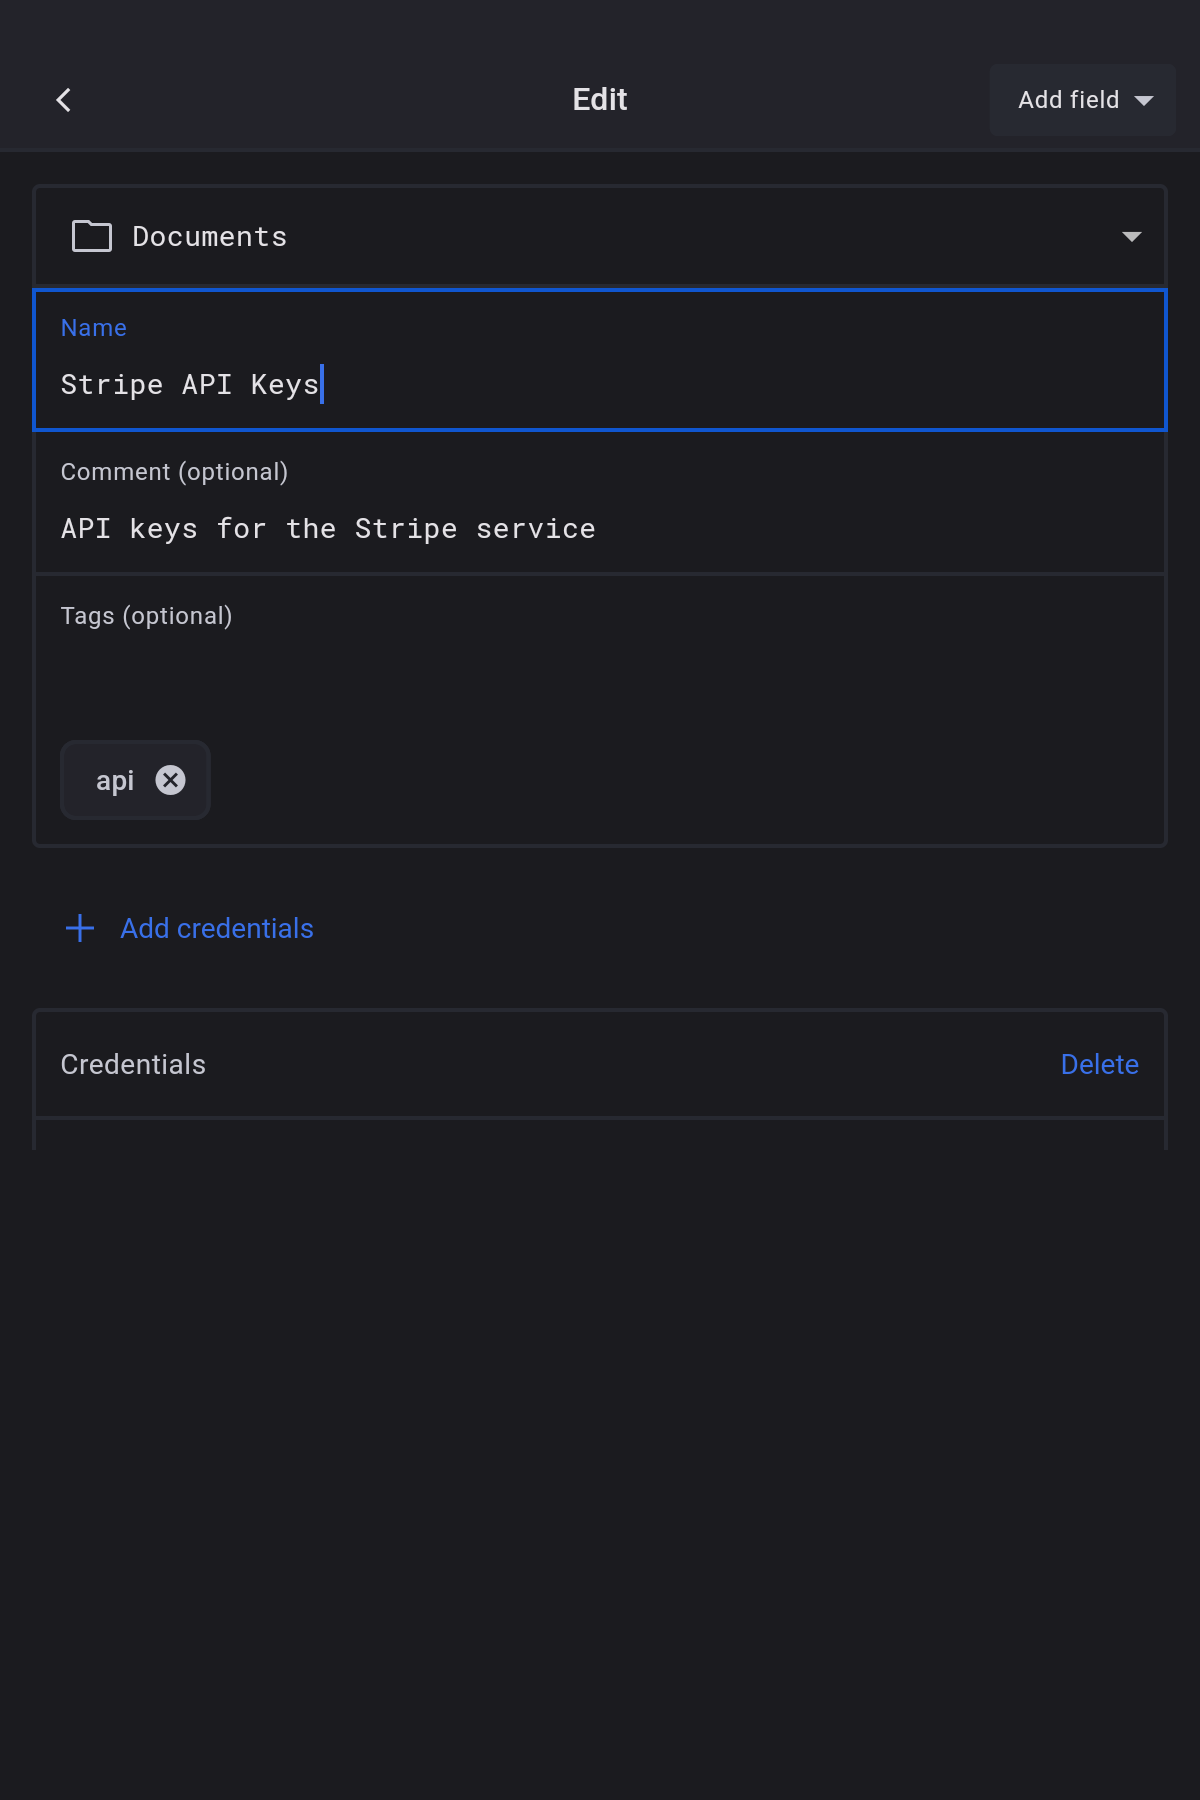Screen dimensions: 1200x1800
Task: Open the Add field button
Action: tap(1068, 100)
